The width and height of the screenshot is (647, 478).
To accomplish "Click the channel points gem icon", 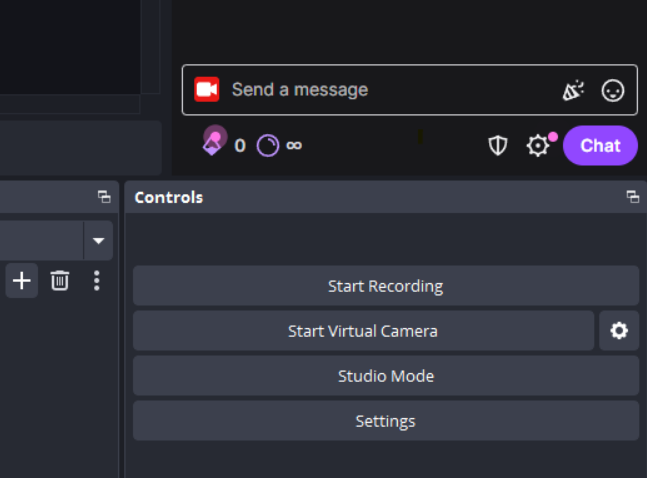I will click(x=214, y=140).
